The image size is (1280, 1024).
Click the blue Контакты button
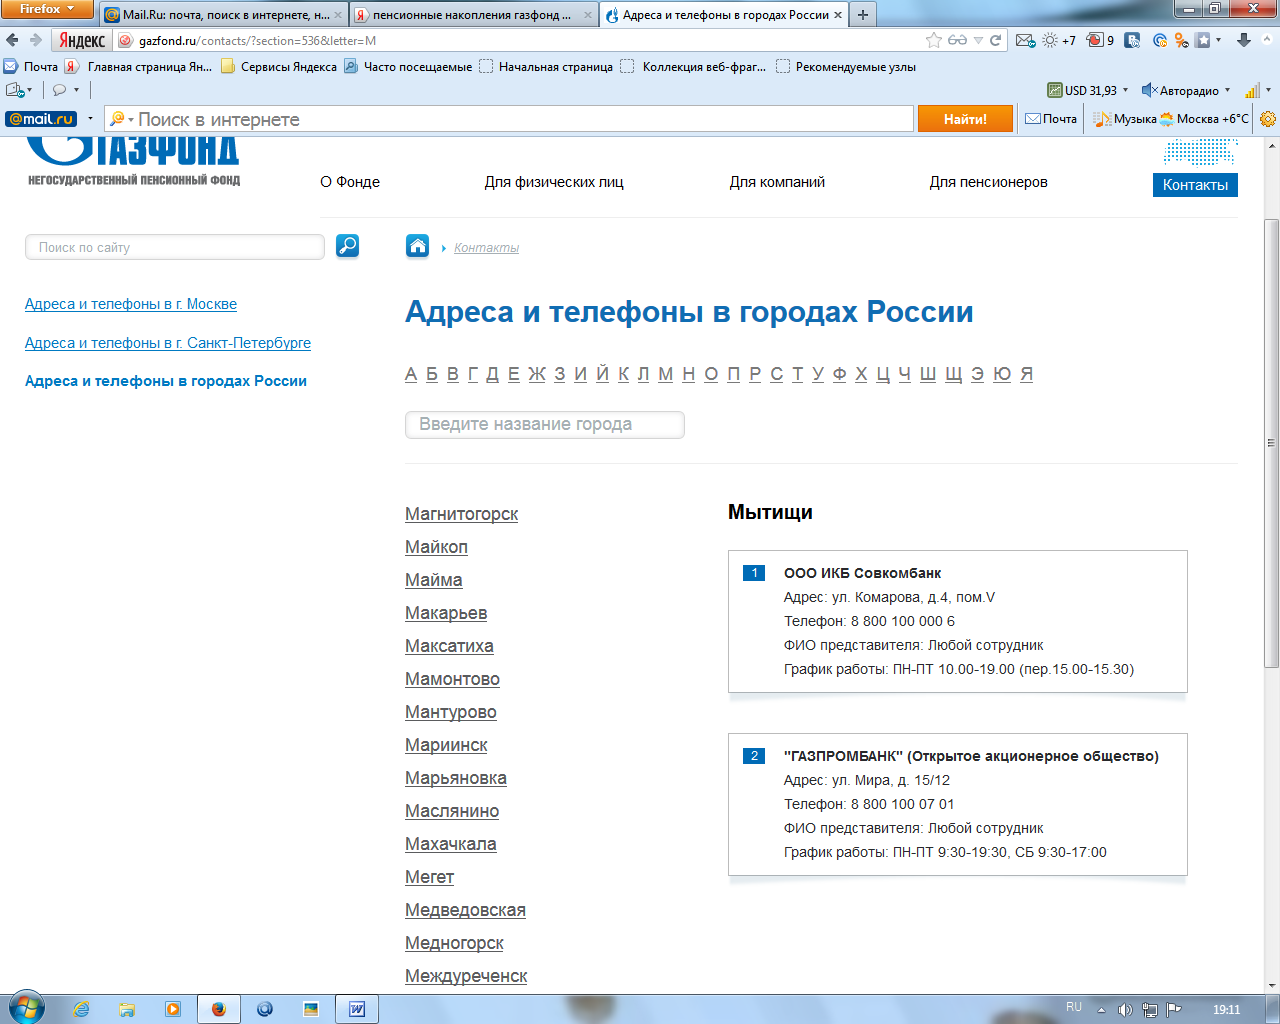(x=1195, y=185)
